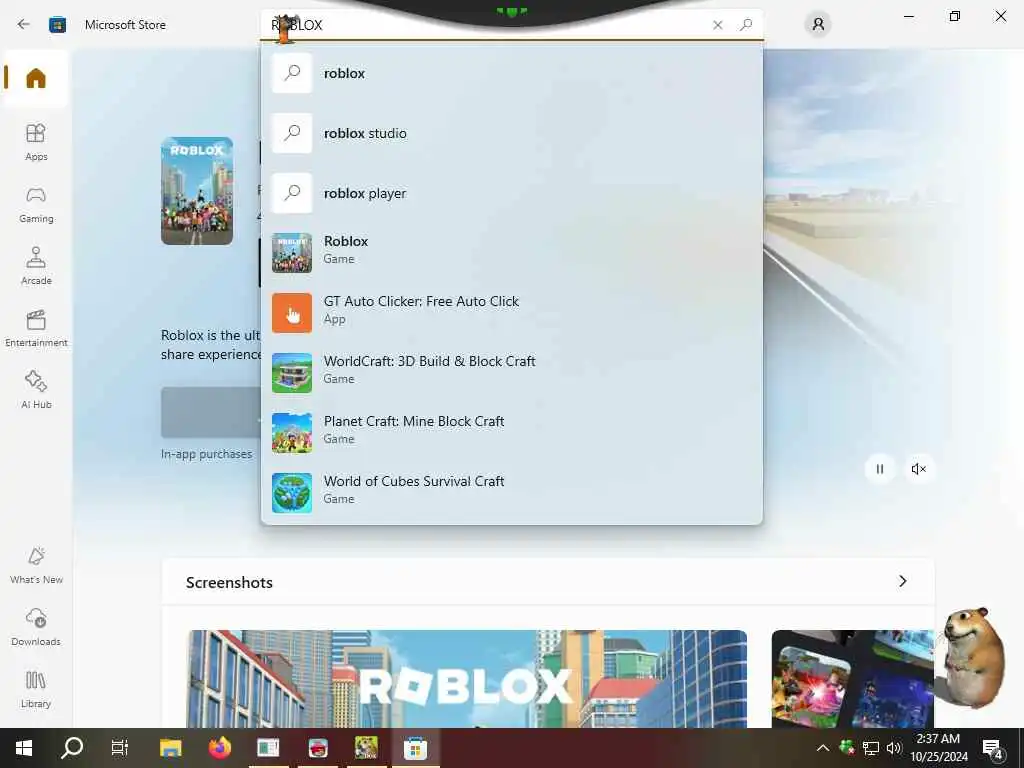The height and width of the screenshot is (768, 1024).
Task: Switch to Microsoft Store taskbar icon
Action: click(415, 748)
